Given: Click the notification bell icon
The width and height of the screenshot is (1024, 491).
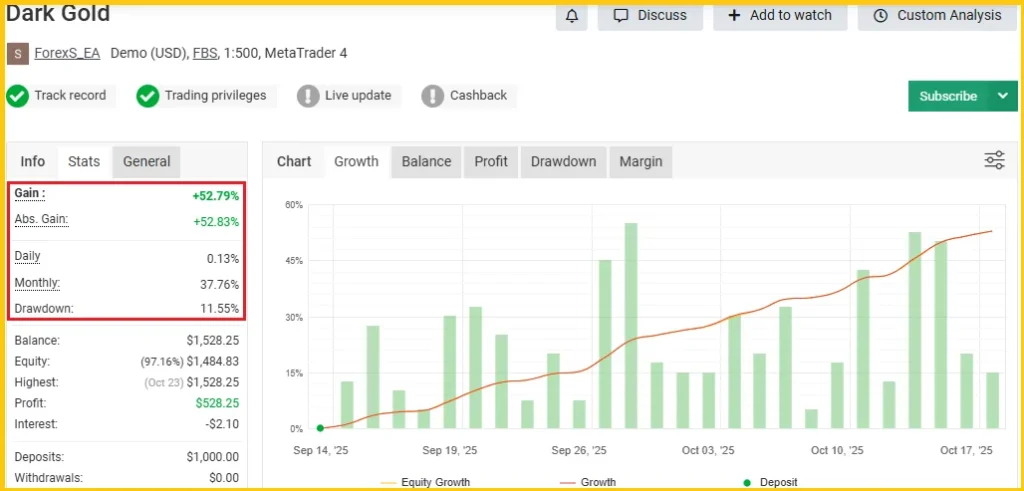Looking at the screenshot, I should [571, 16].
